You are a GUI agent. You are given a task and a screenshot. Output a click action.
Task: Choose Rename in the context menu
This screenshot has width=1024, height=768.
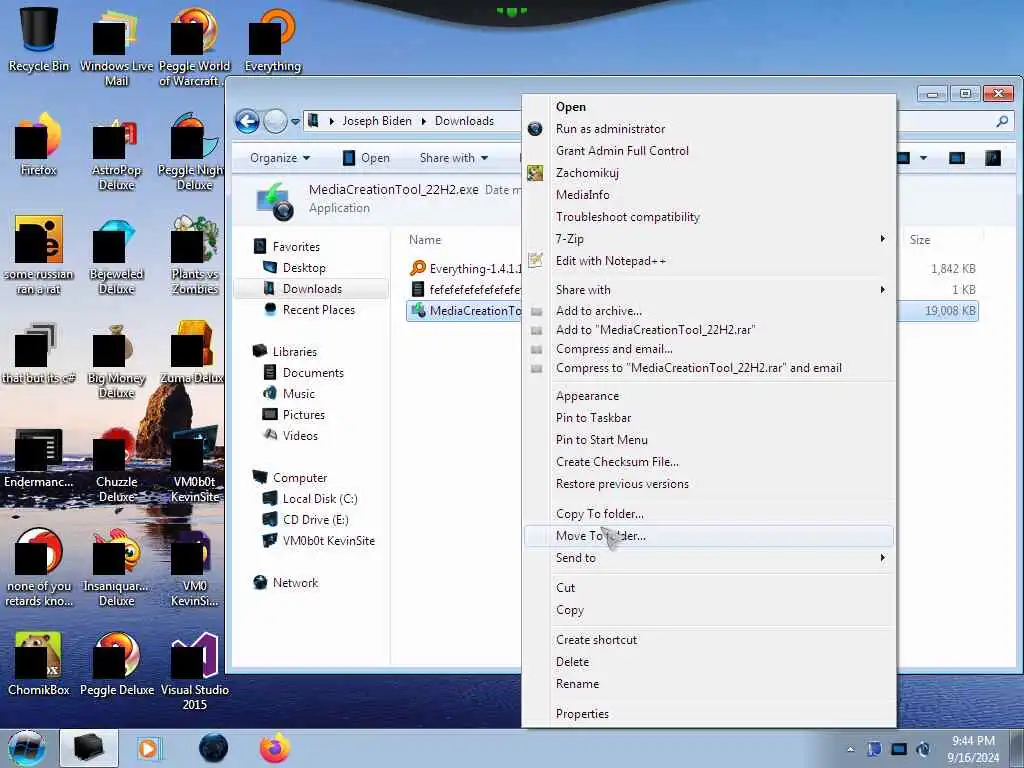709,684
